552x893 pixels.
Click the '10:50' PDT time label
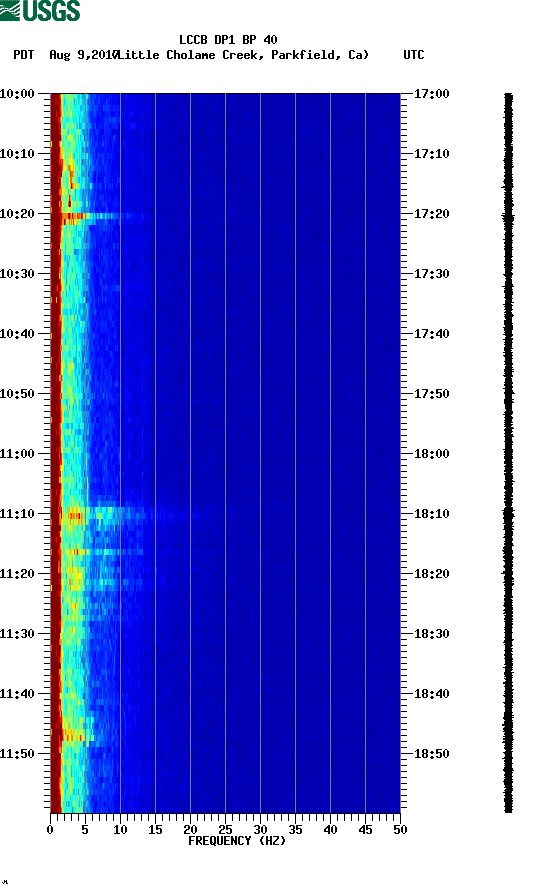17,394
